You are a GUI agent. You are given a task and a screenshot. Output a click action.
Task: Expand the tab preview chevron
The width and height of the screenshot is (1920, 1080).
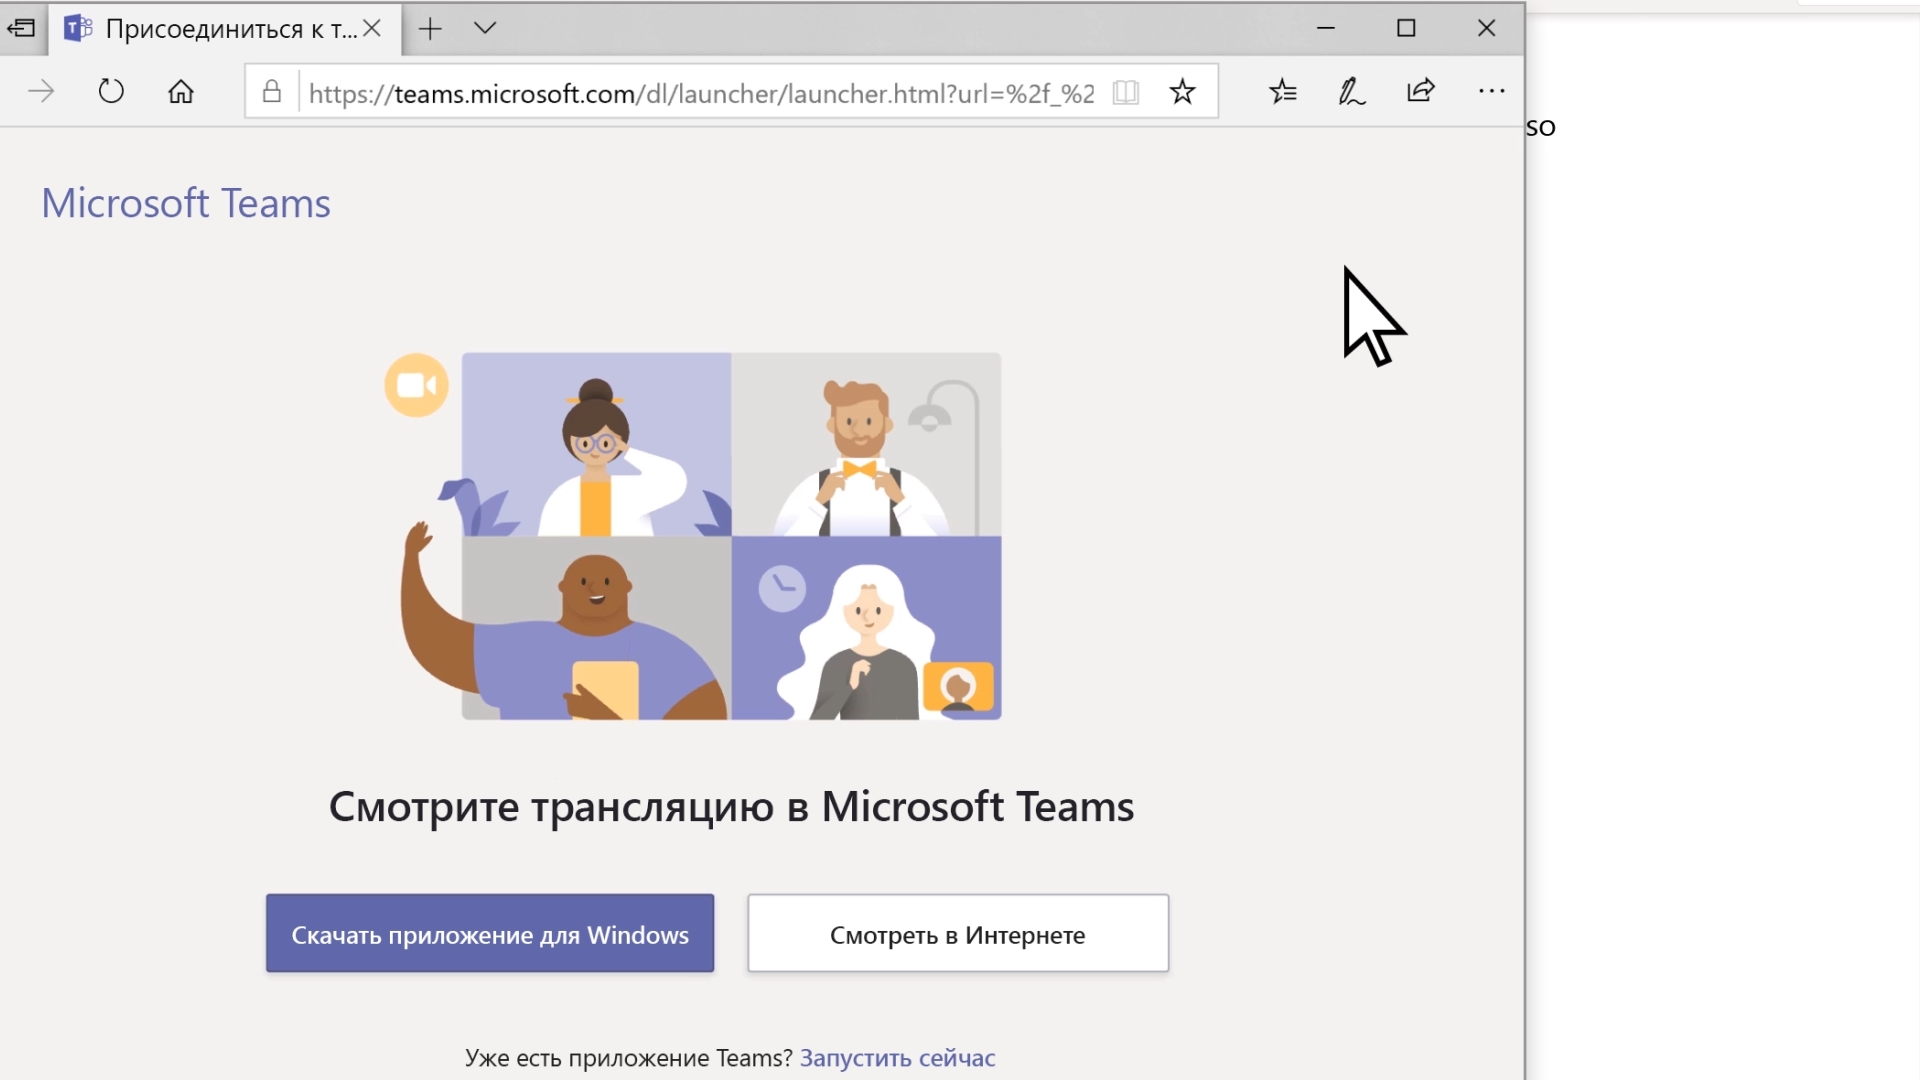(x=485, y=28)
